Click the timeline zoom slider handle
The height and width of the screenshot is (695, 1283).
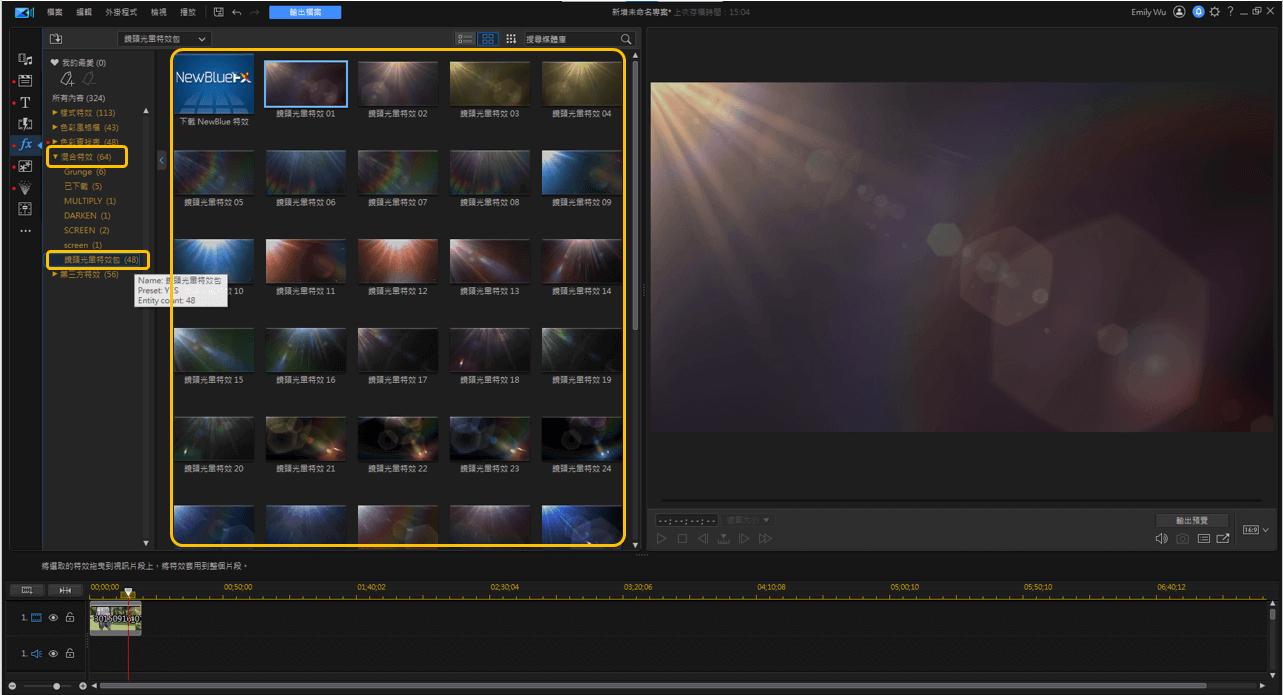point(56,686)
